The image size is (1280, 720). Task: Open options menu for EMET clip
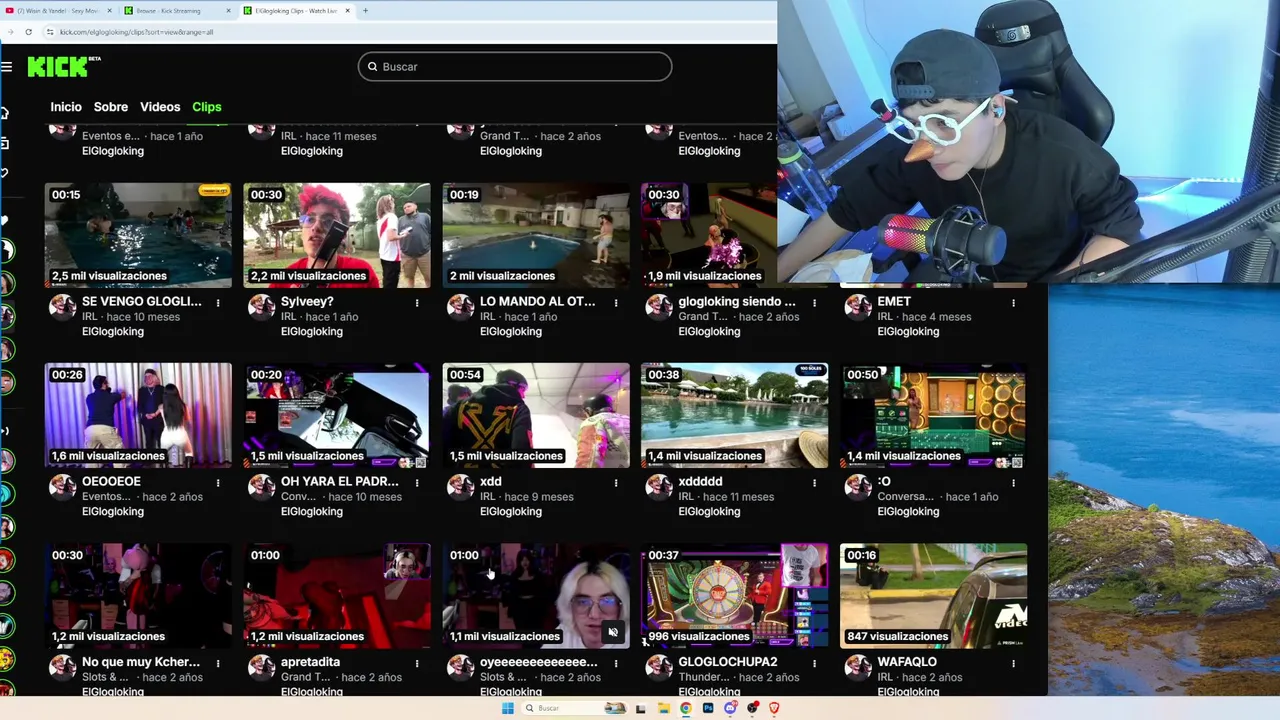[1013, 302]
